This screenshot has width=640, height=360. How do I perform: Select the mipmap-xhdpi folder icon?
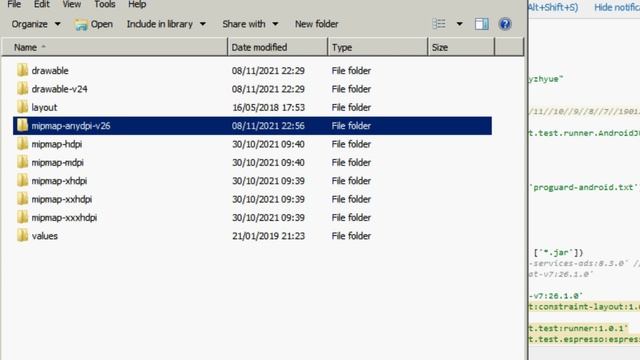click(x=22, y=180)
